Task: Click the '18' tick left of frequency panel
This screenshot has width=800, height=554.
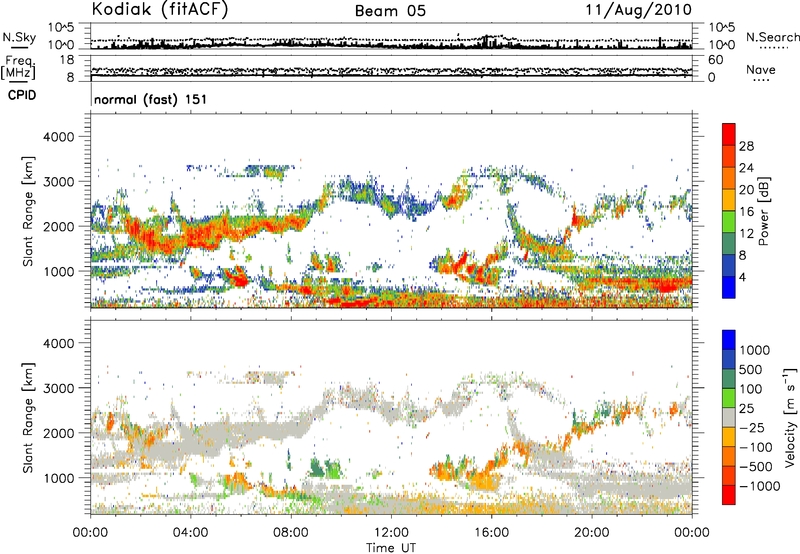Action: point(67,60)
